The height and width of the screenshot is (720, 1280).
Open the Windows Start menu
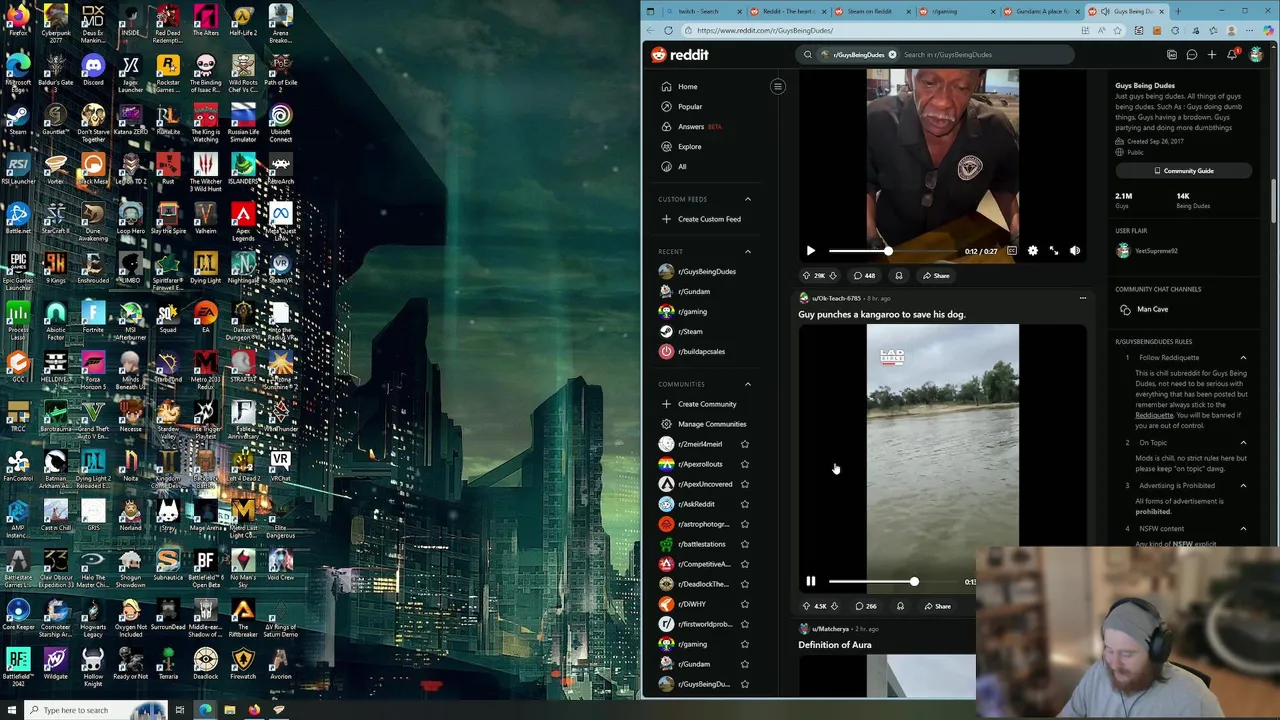coord(11,710)
